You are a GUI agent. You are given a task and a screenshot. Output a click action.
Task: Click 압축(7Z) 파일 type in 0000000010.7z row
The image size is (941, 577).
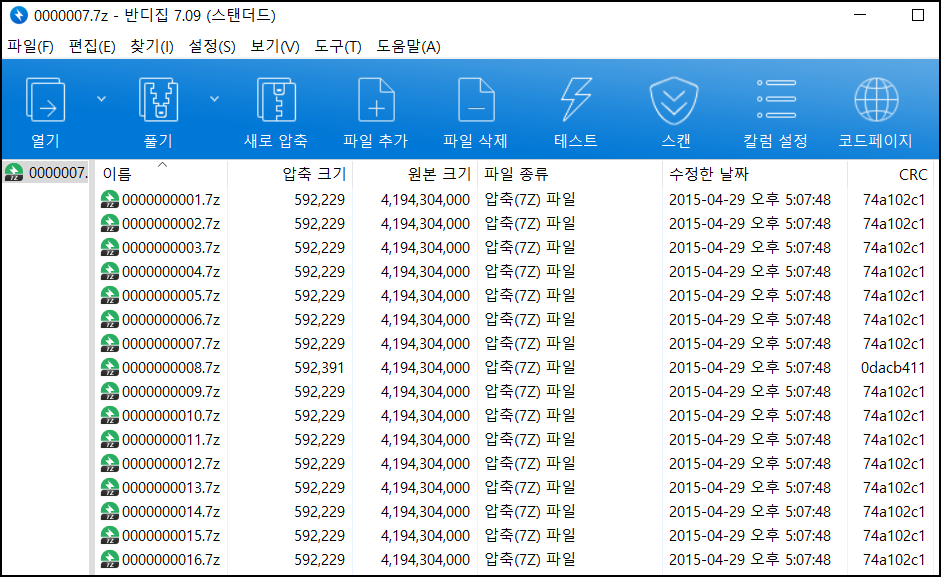click(x=530, y=415)
